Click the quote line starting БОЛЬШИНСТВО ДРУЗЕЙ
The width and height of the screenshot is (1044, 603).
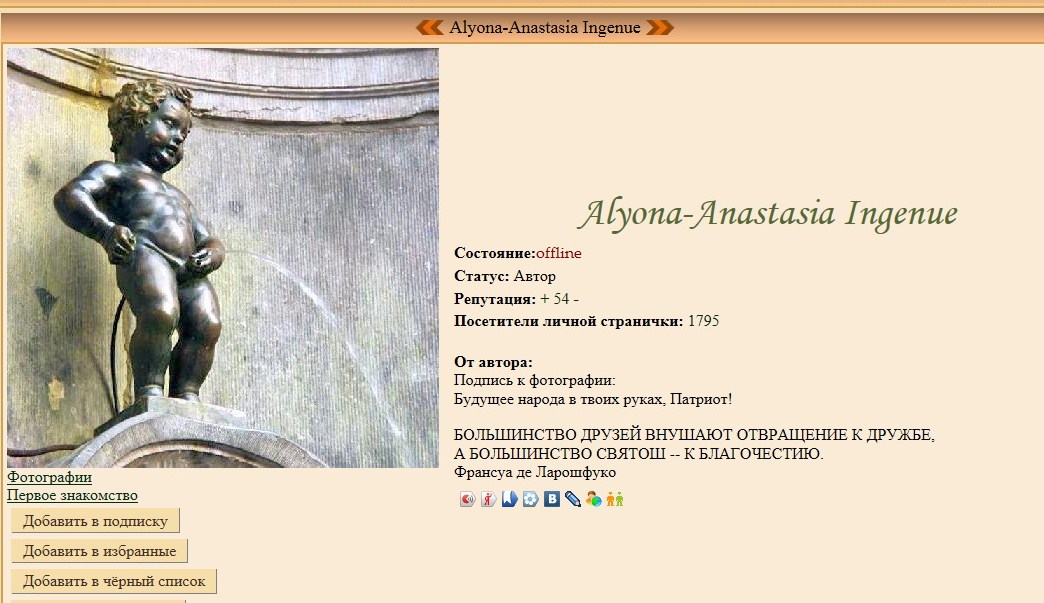pos(694,435)
